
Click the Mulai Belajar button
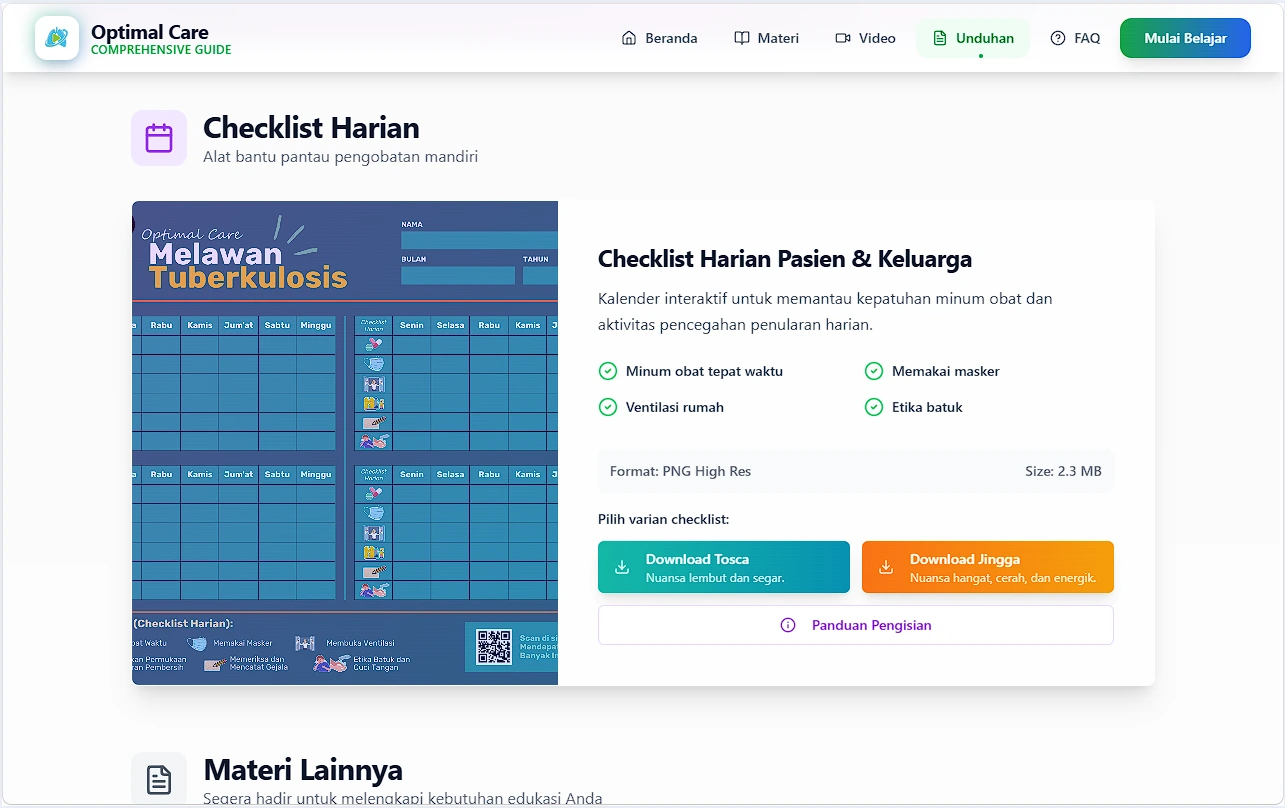pos(1185,38)
